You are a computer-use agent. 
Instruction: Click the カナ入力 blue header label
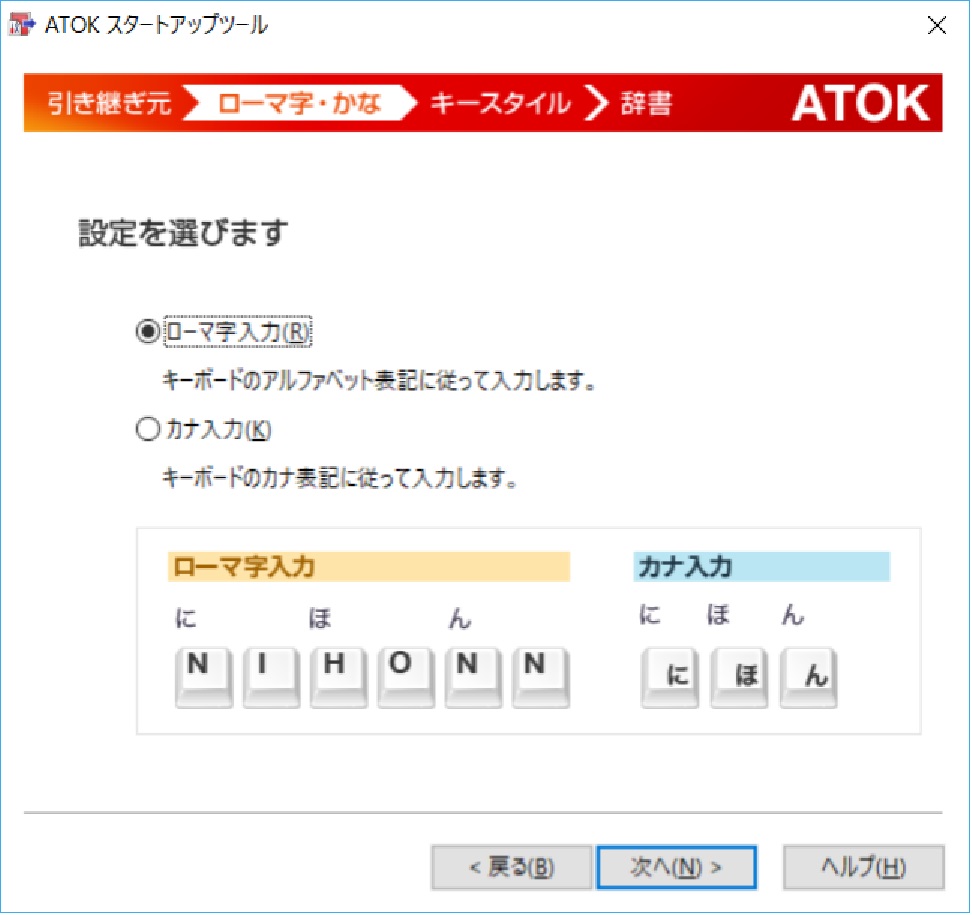[x=762, y=567]
